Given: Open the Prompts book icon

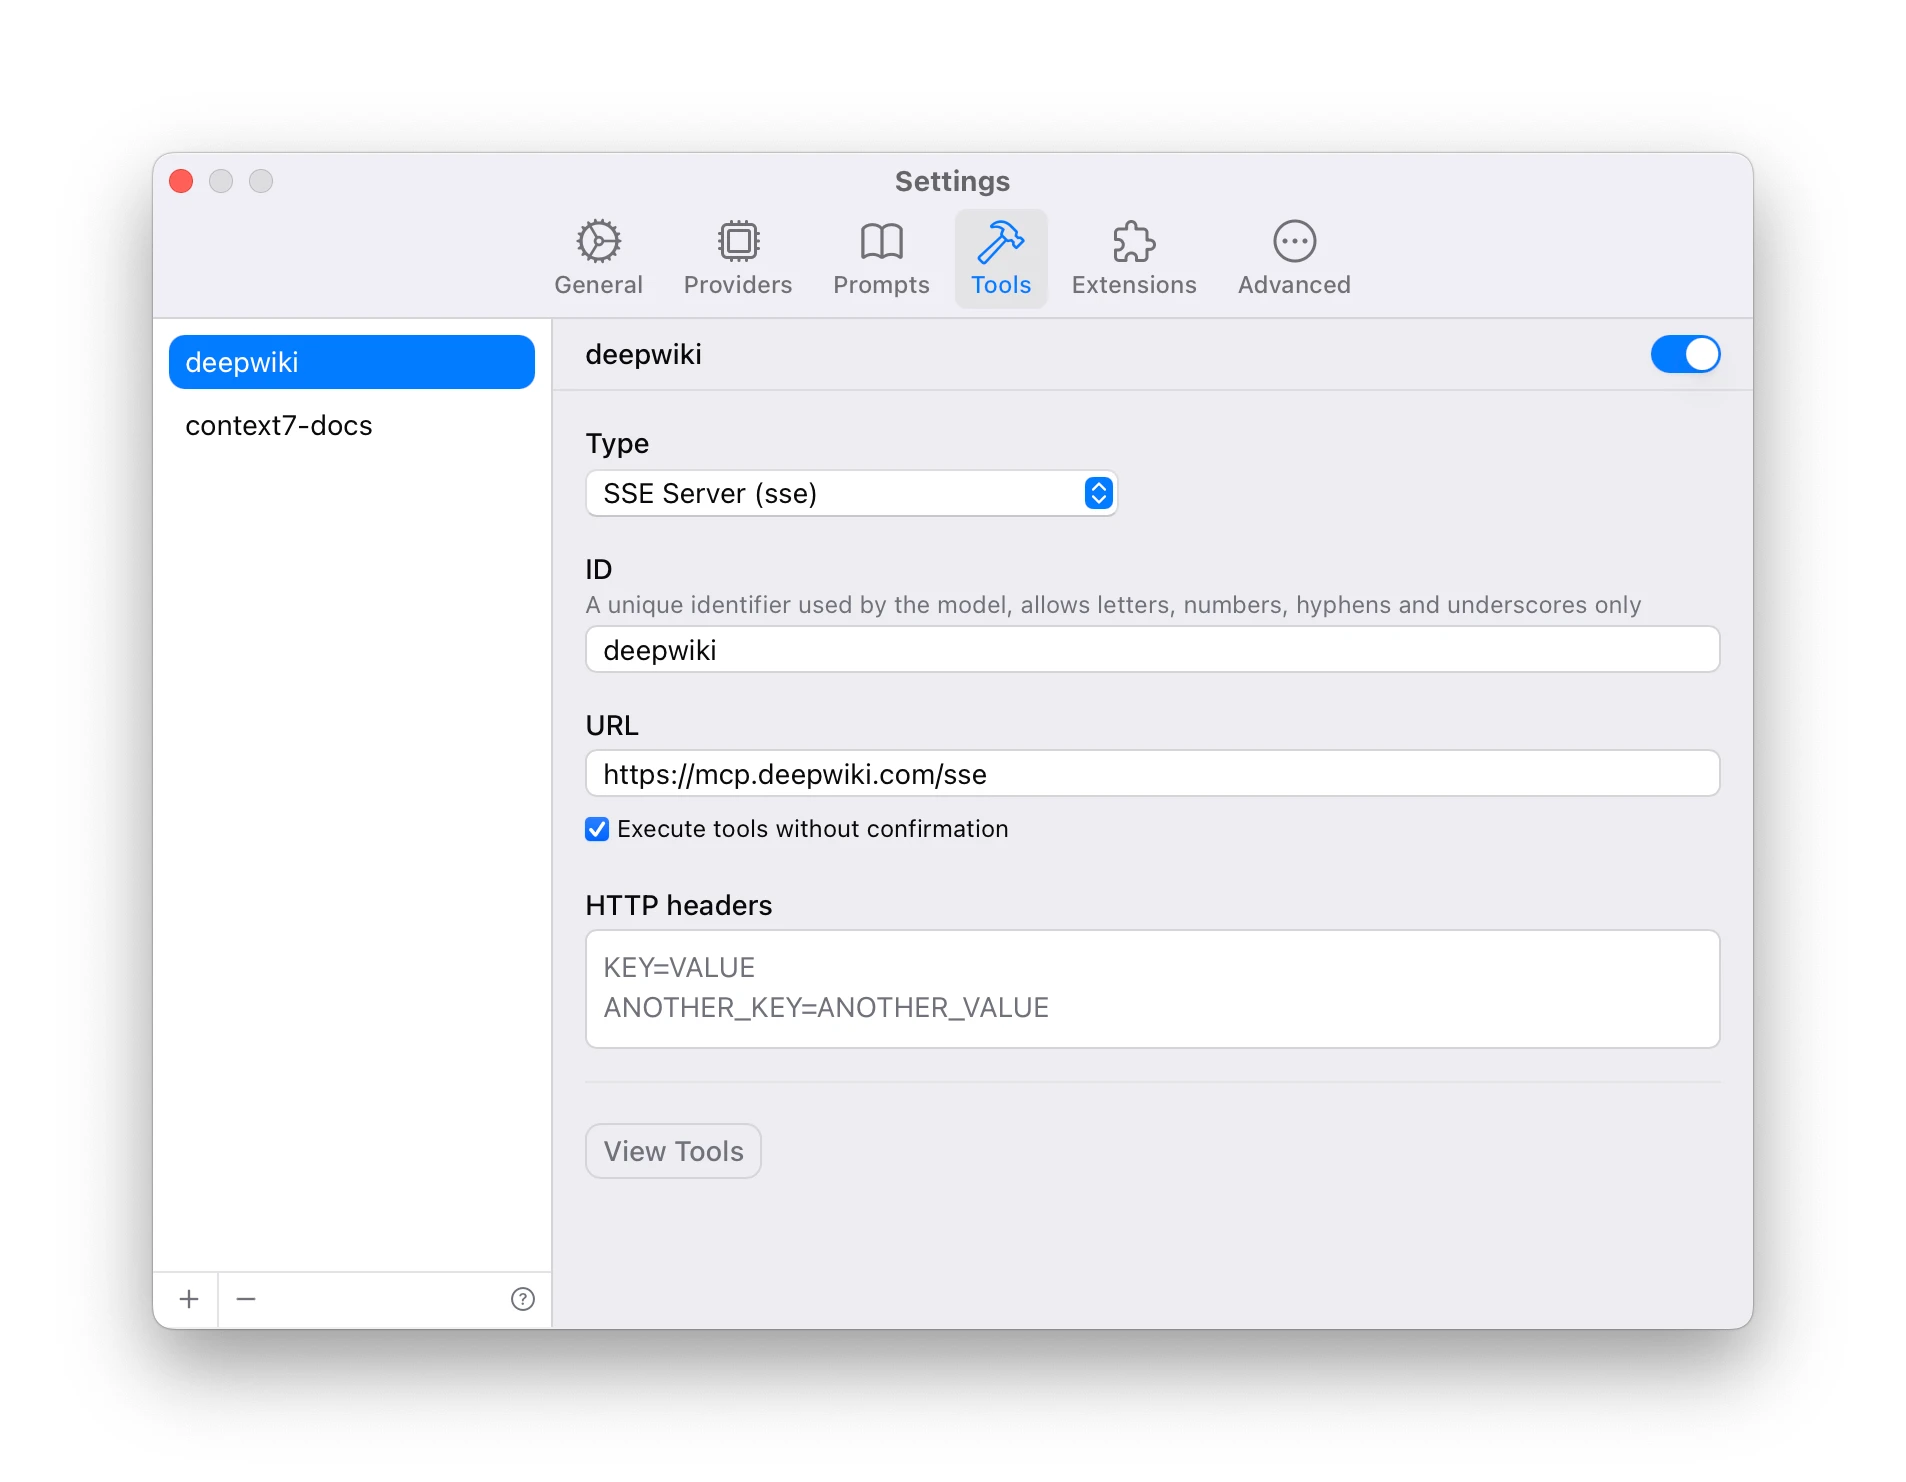Looking at the screenshot, I should [x=881, y=241].
